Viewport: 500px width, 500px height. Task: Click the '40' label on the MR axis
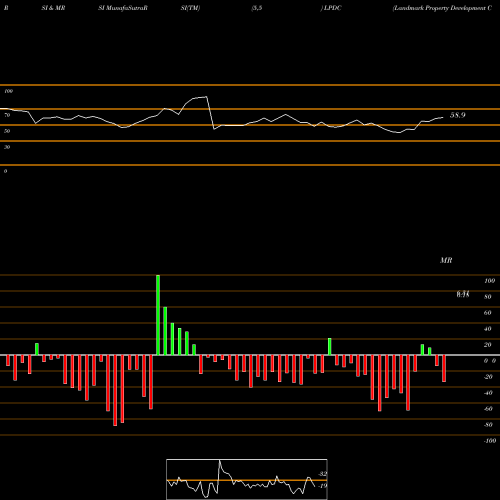pos(488,329)
